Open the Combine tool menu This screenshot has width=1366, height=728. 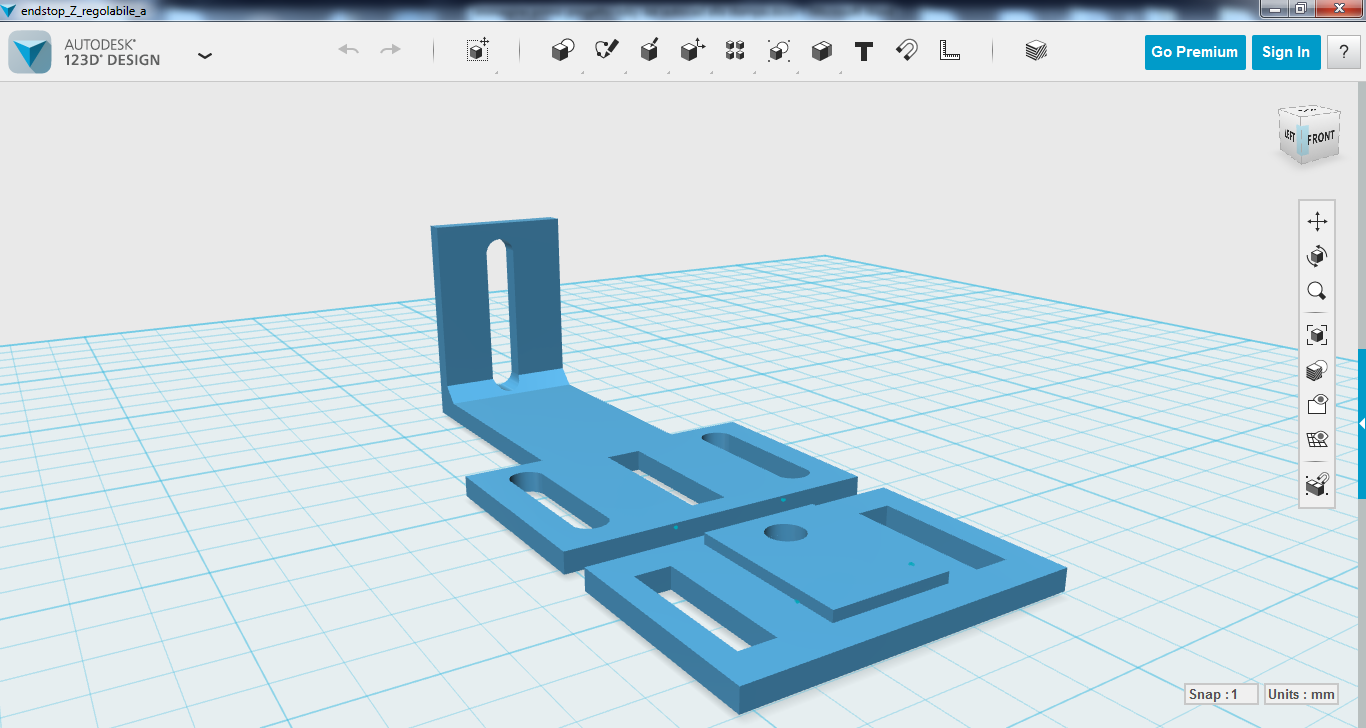(822, 50)
